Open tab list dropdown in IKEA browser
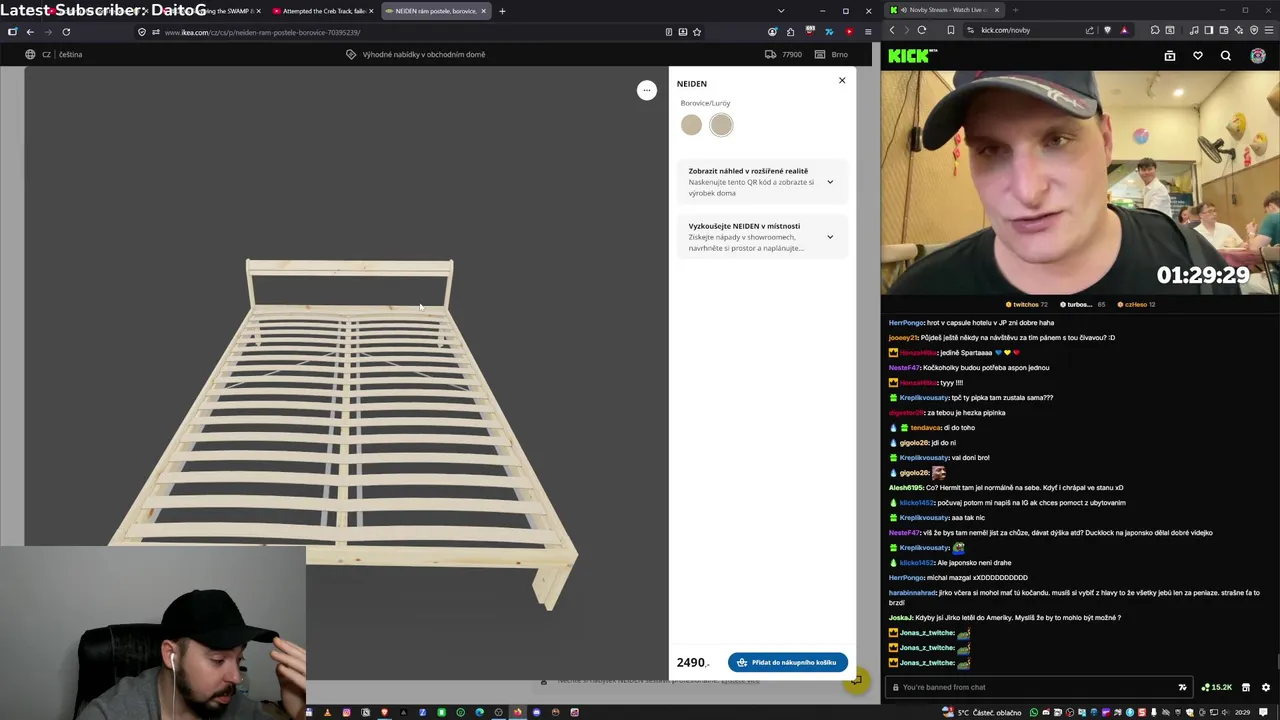 click(x=781, y=11)
